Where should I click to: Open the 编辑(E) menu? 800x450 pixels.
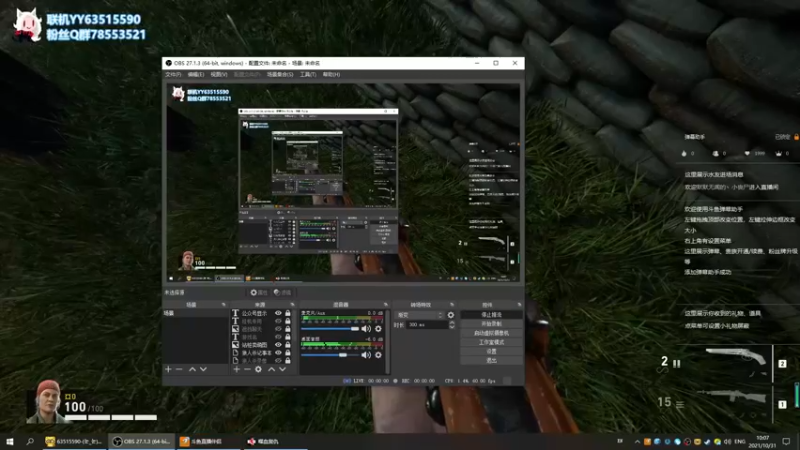pyautogui.click(x=196, y=74)
